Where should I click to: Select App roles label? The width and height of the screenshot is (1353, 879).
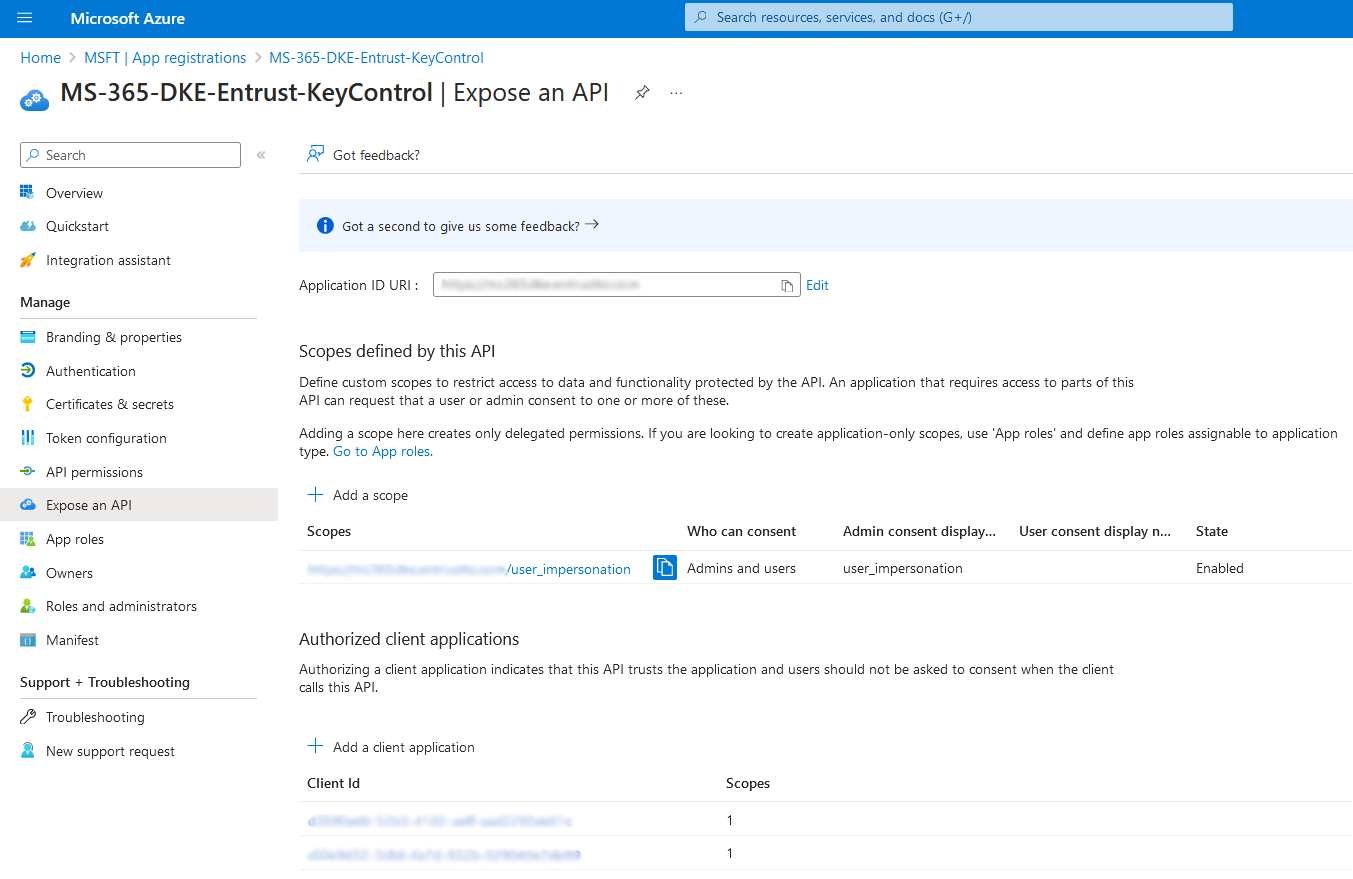pos(75,539)
